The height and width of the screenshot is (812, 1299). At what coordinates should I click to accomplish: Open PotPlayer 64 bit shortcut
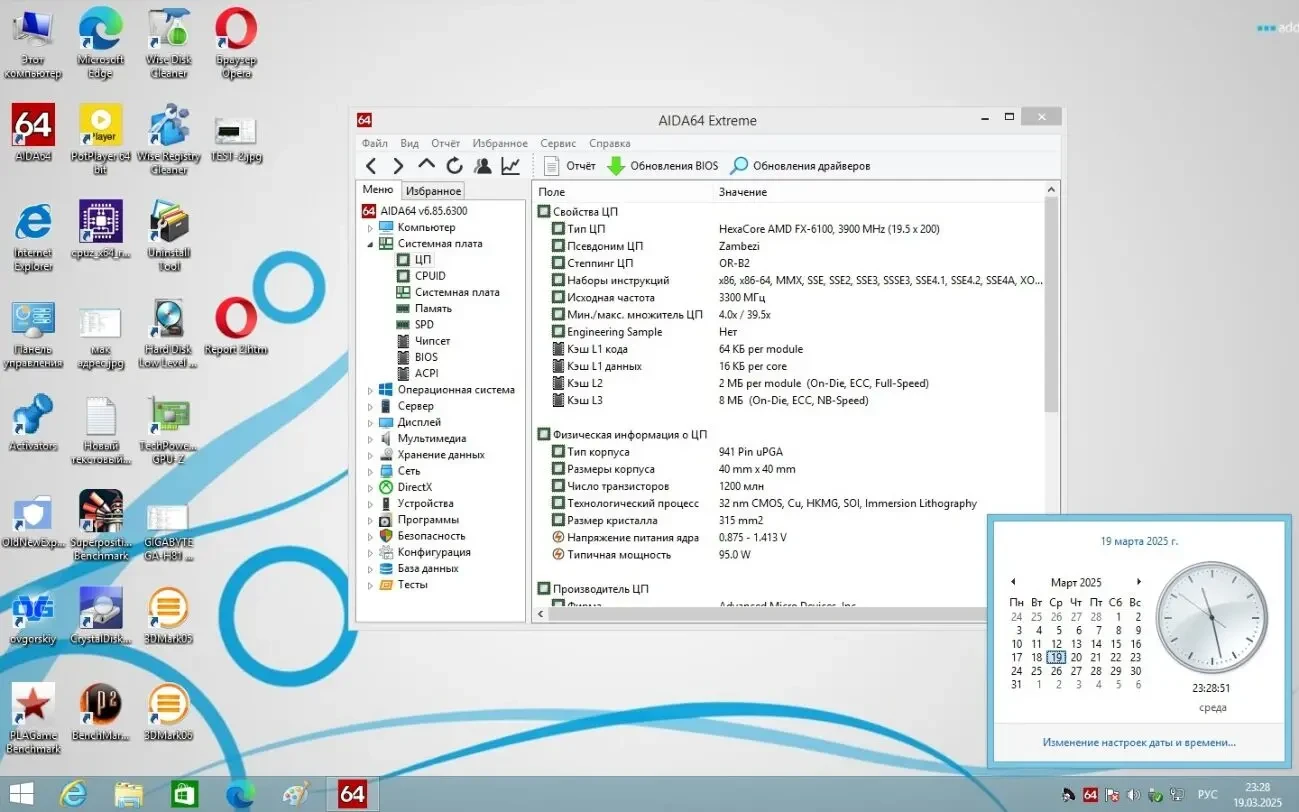(x=101, y=139)
